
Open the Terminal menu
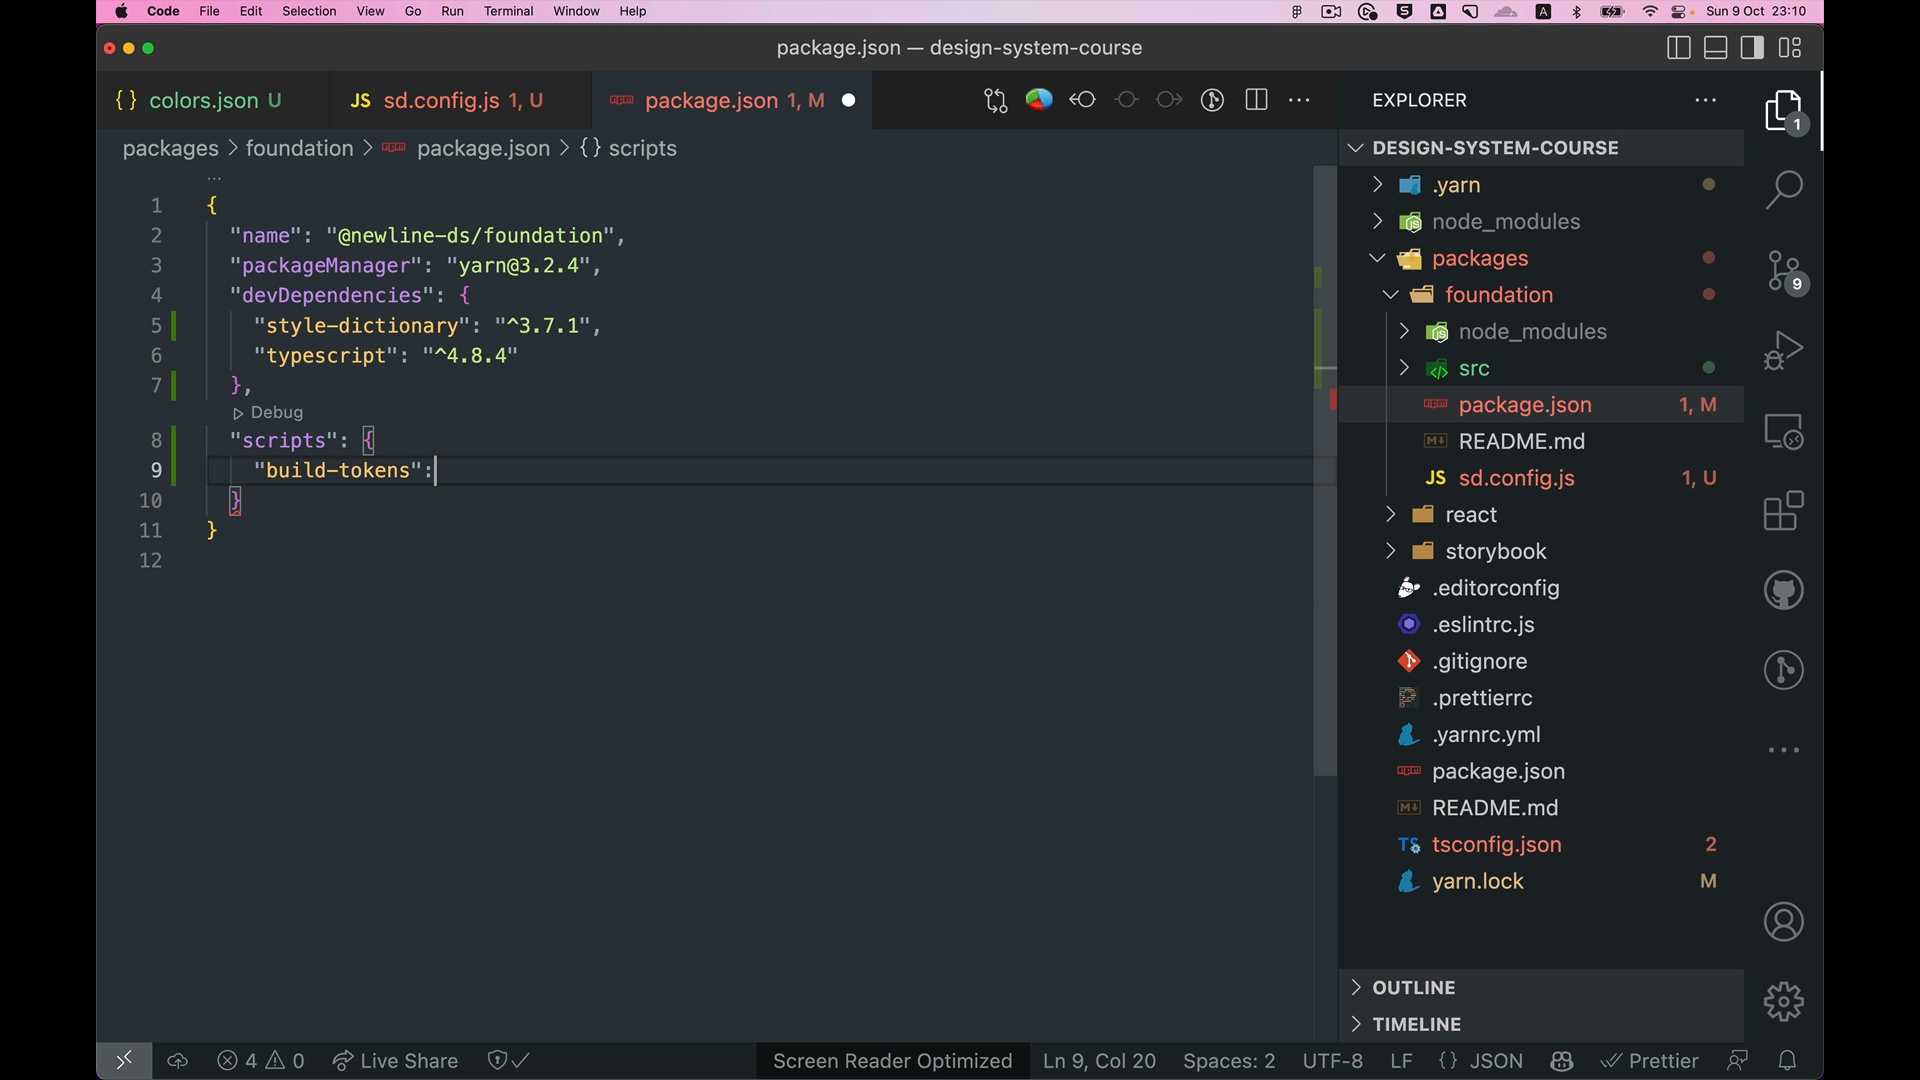(x=508, y=11)
